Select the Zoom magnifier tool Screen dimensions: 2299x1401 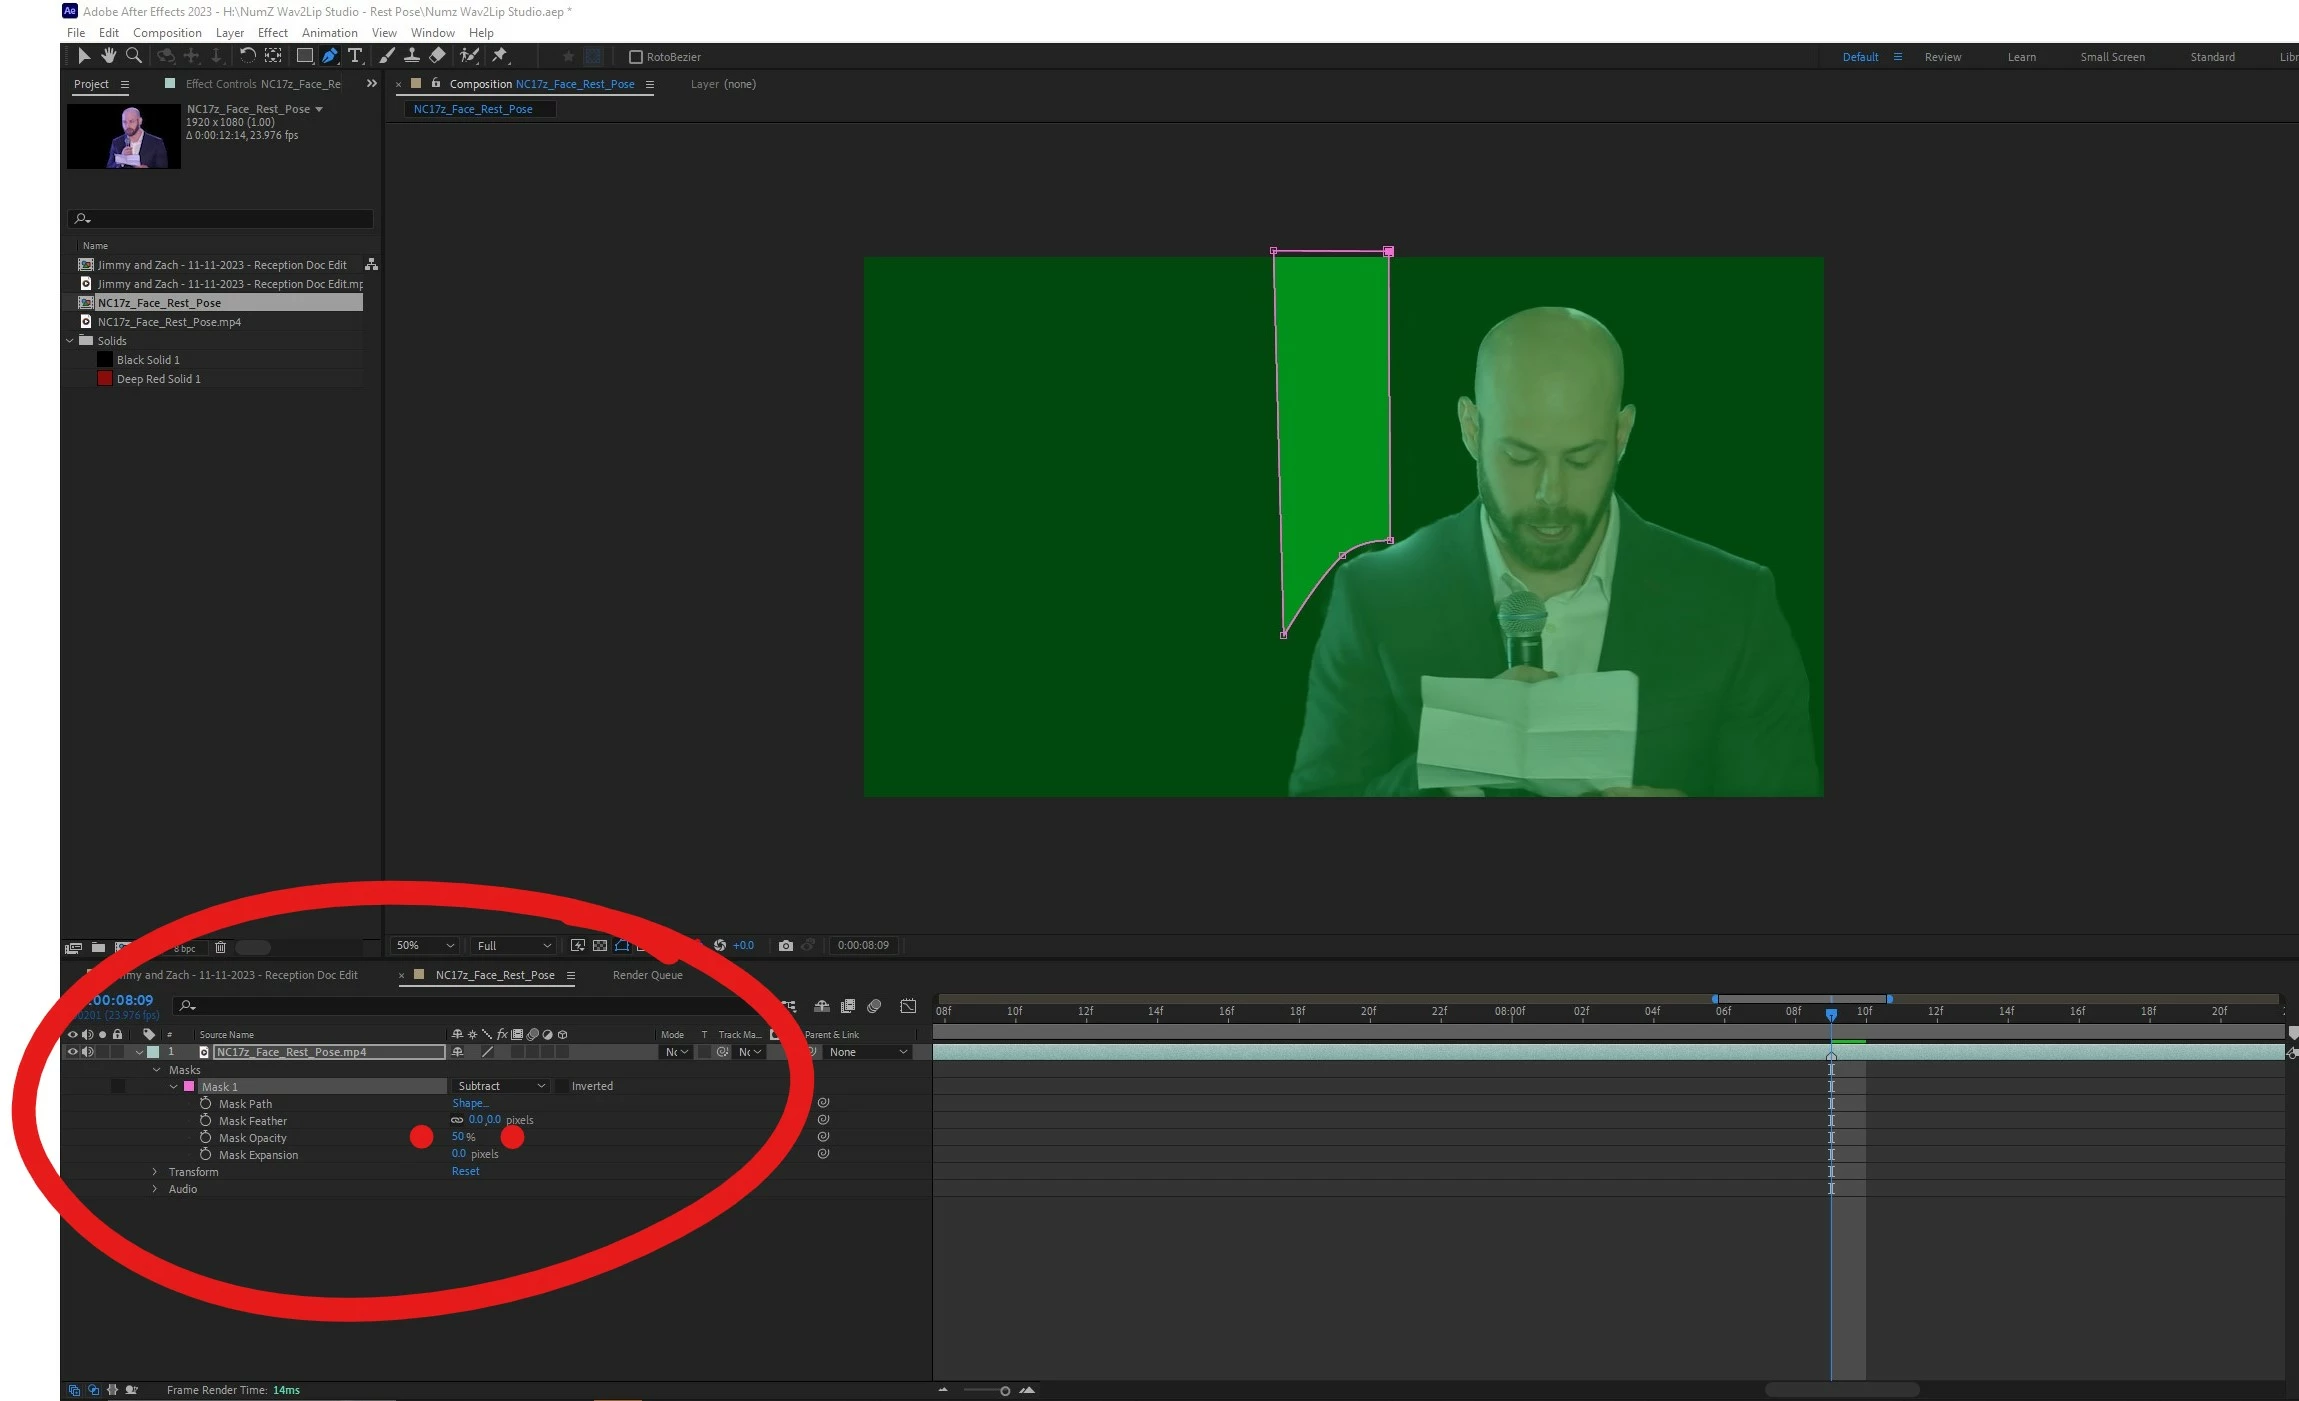133,56
